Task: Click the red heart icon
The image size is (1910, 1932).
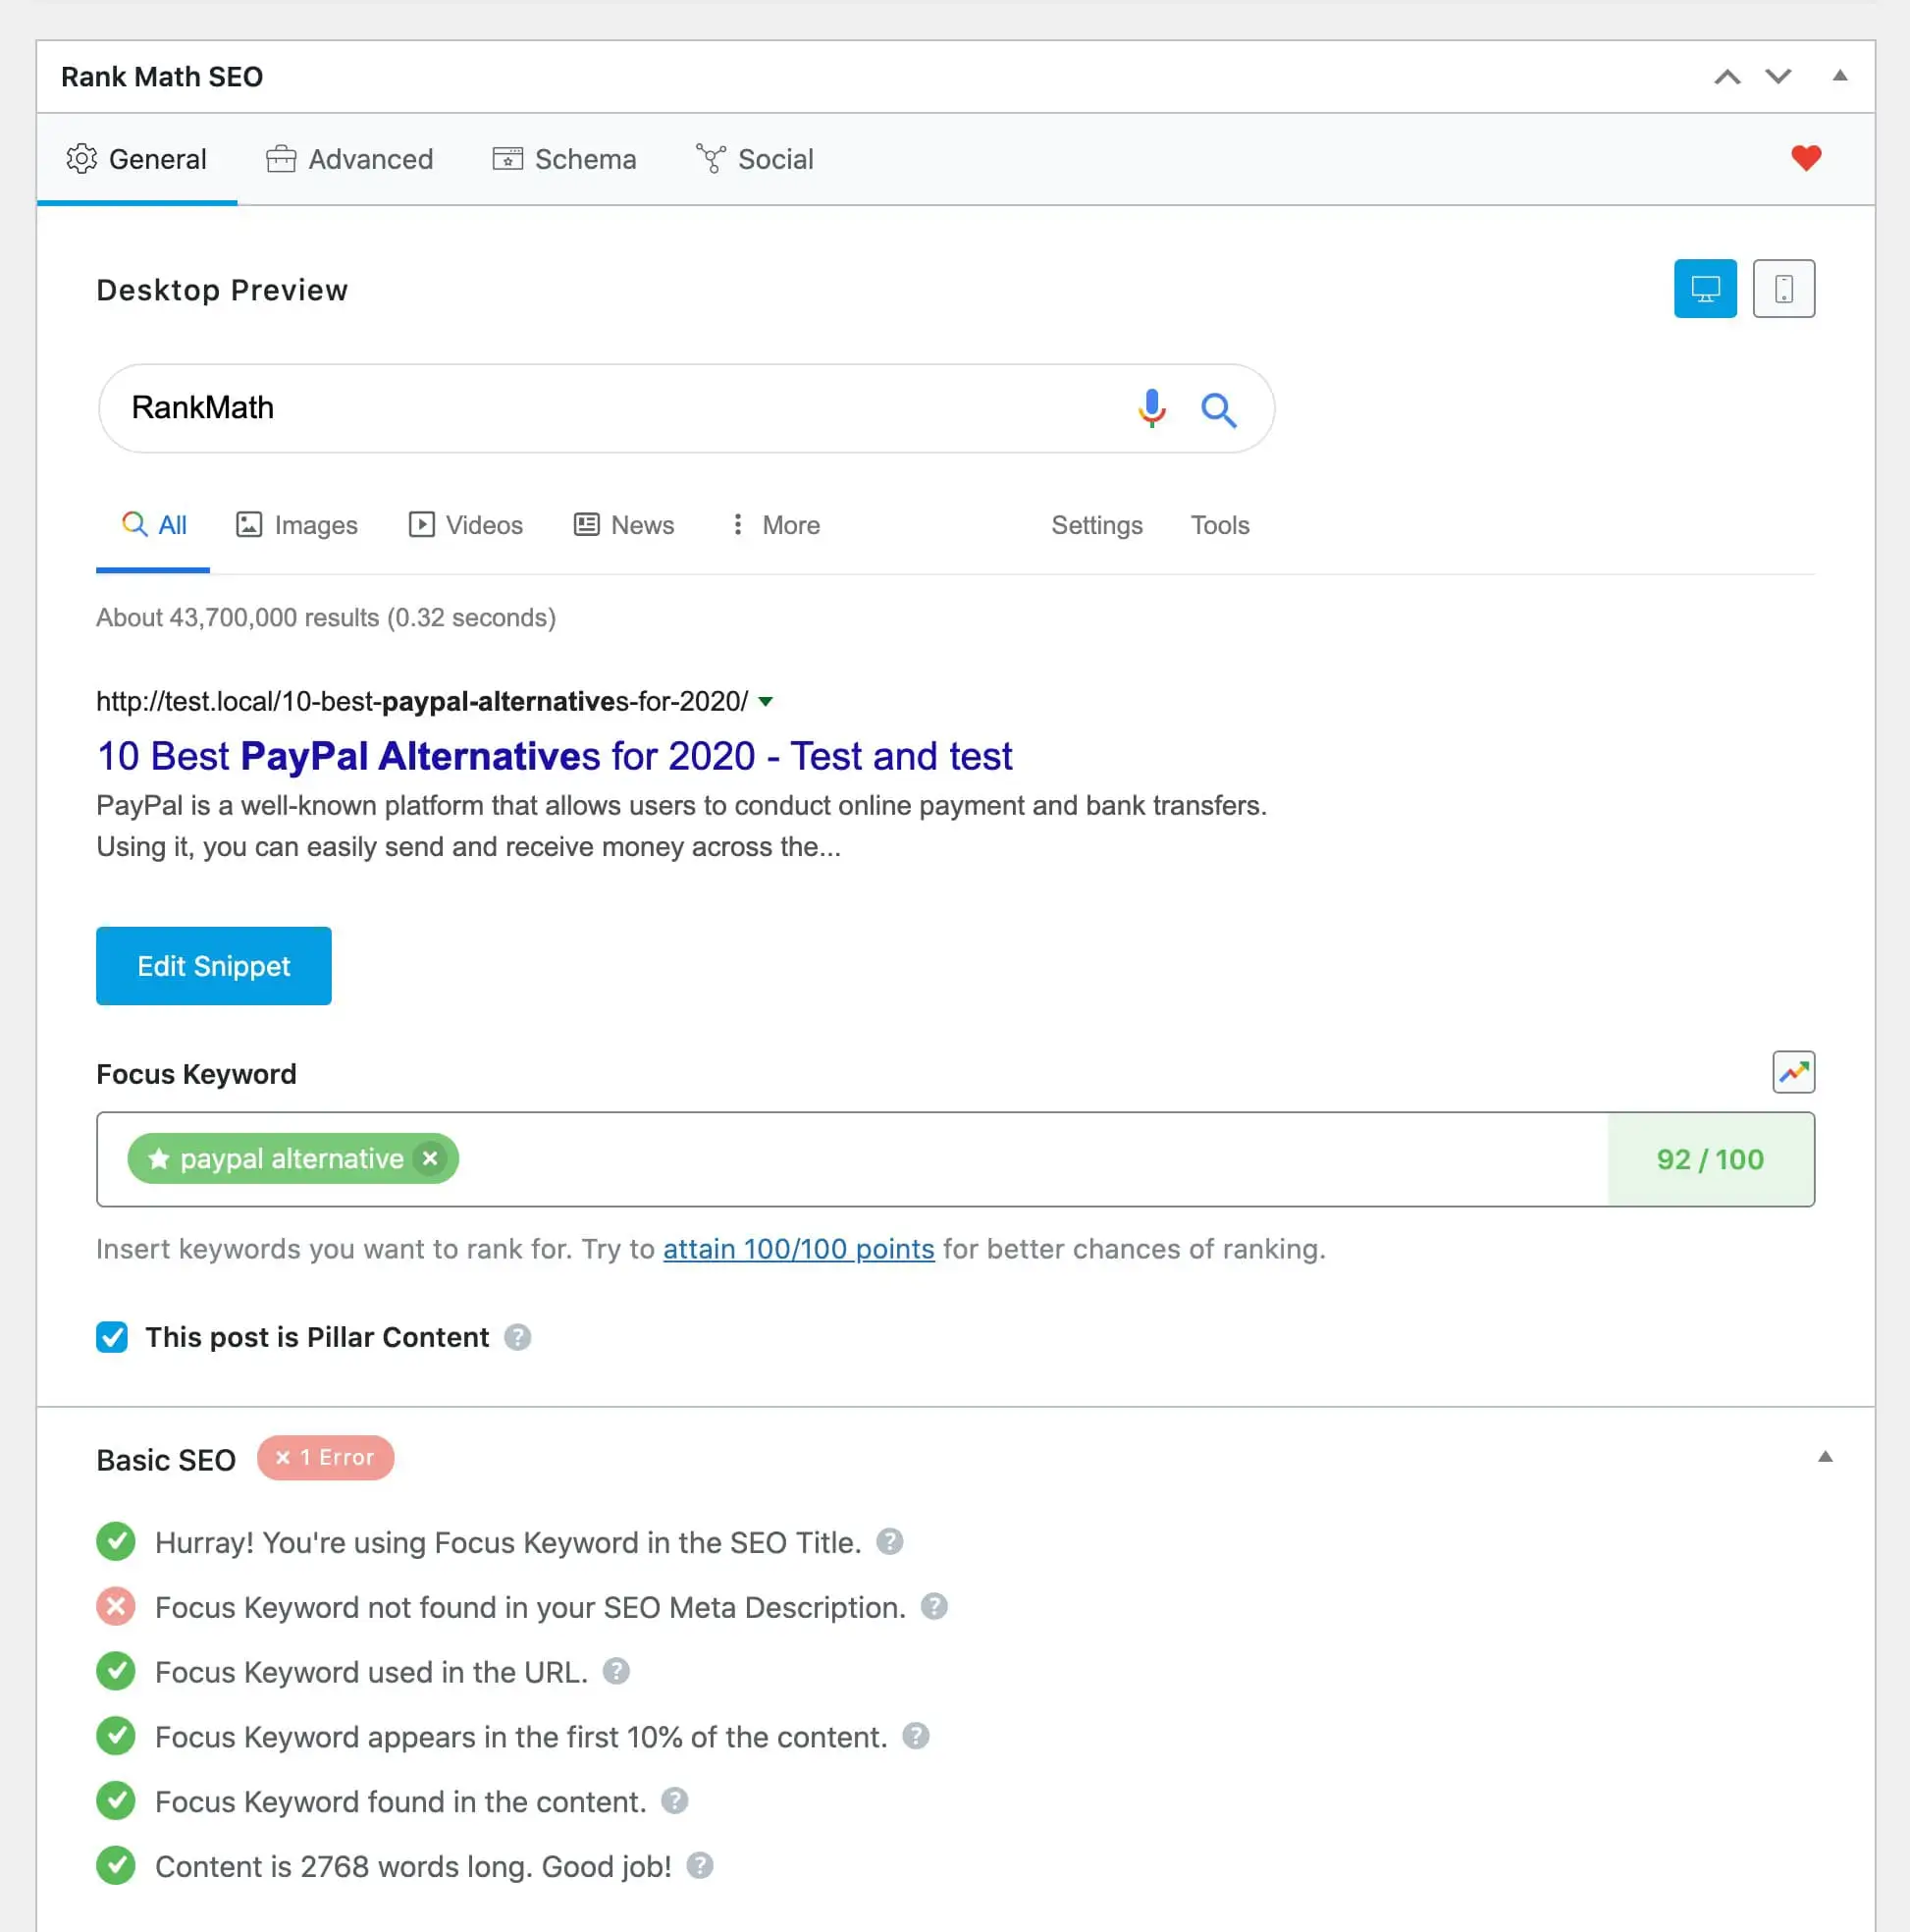Action: click(x=1805, y=158)
